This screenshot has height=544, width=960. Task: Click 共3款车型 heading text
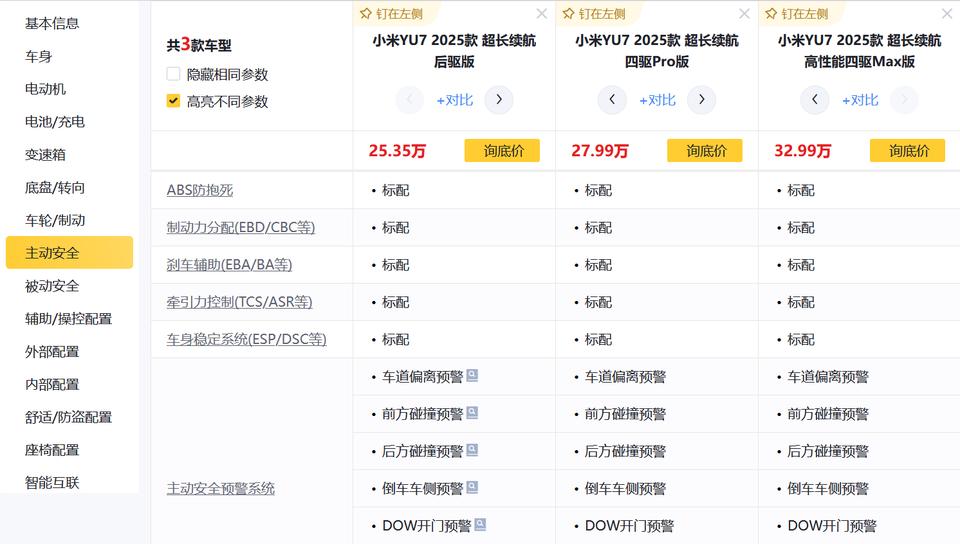(199, 45)
